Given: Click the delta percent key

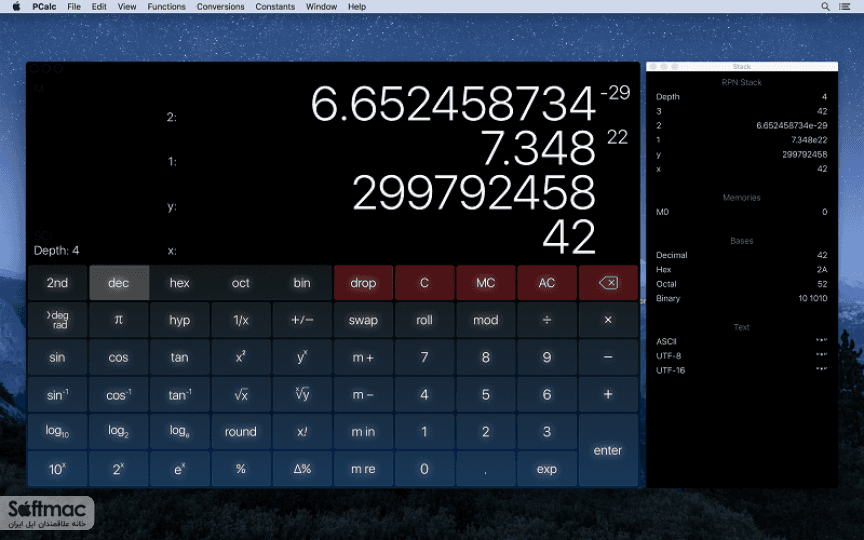Looking at the screenshot, I should [x=302, y=469].
